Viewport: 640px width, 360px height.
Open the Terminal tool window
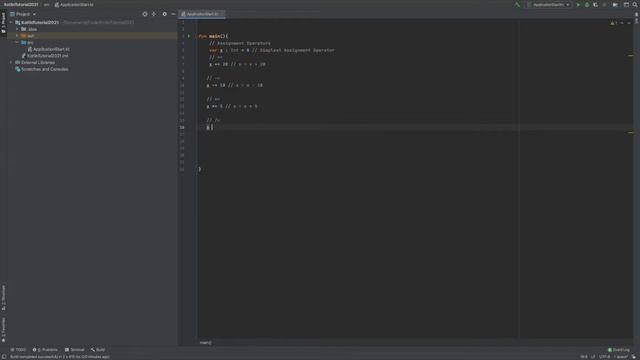75,350
